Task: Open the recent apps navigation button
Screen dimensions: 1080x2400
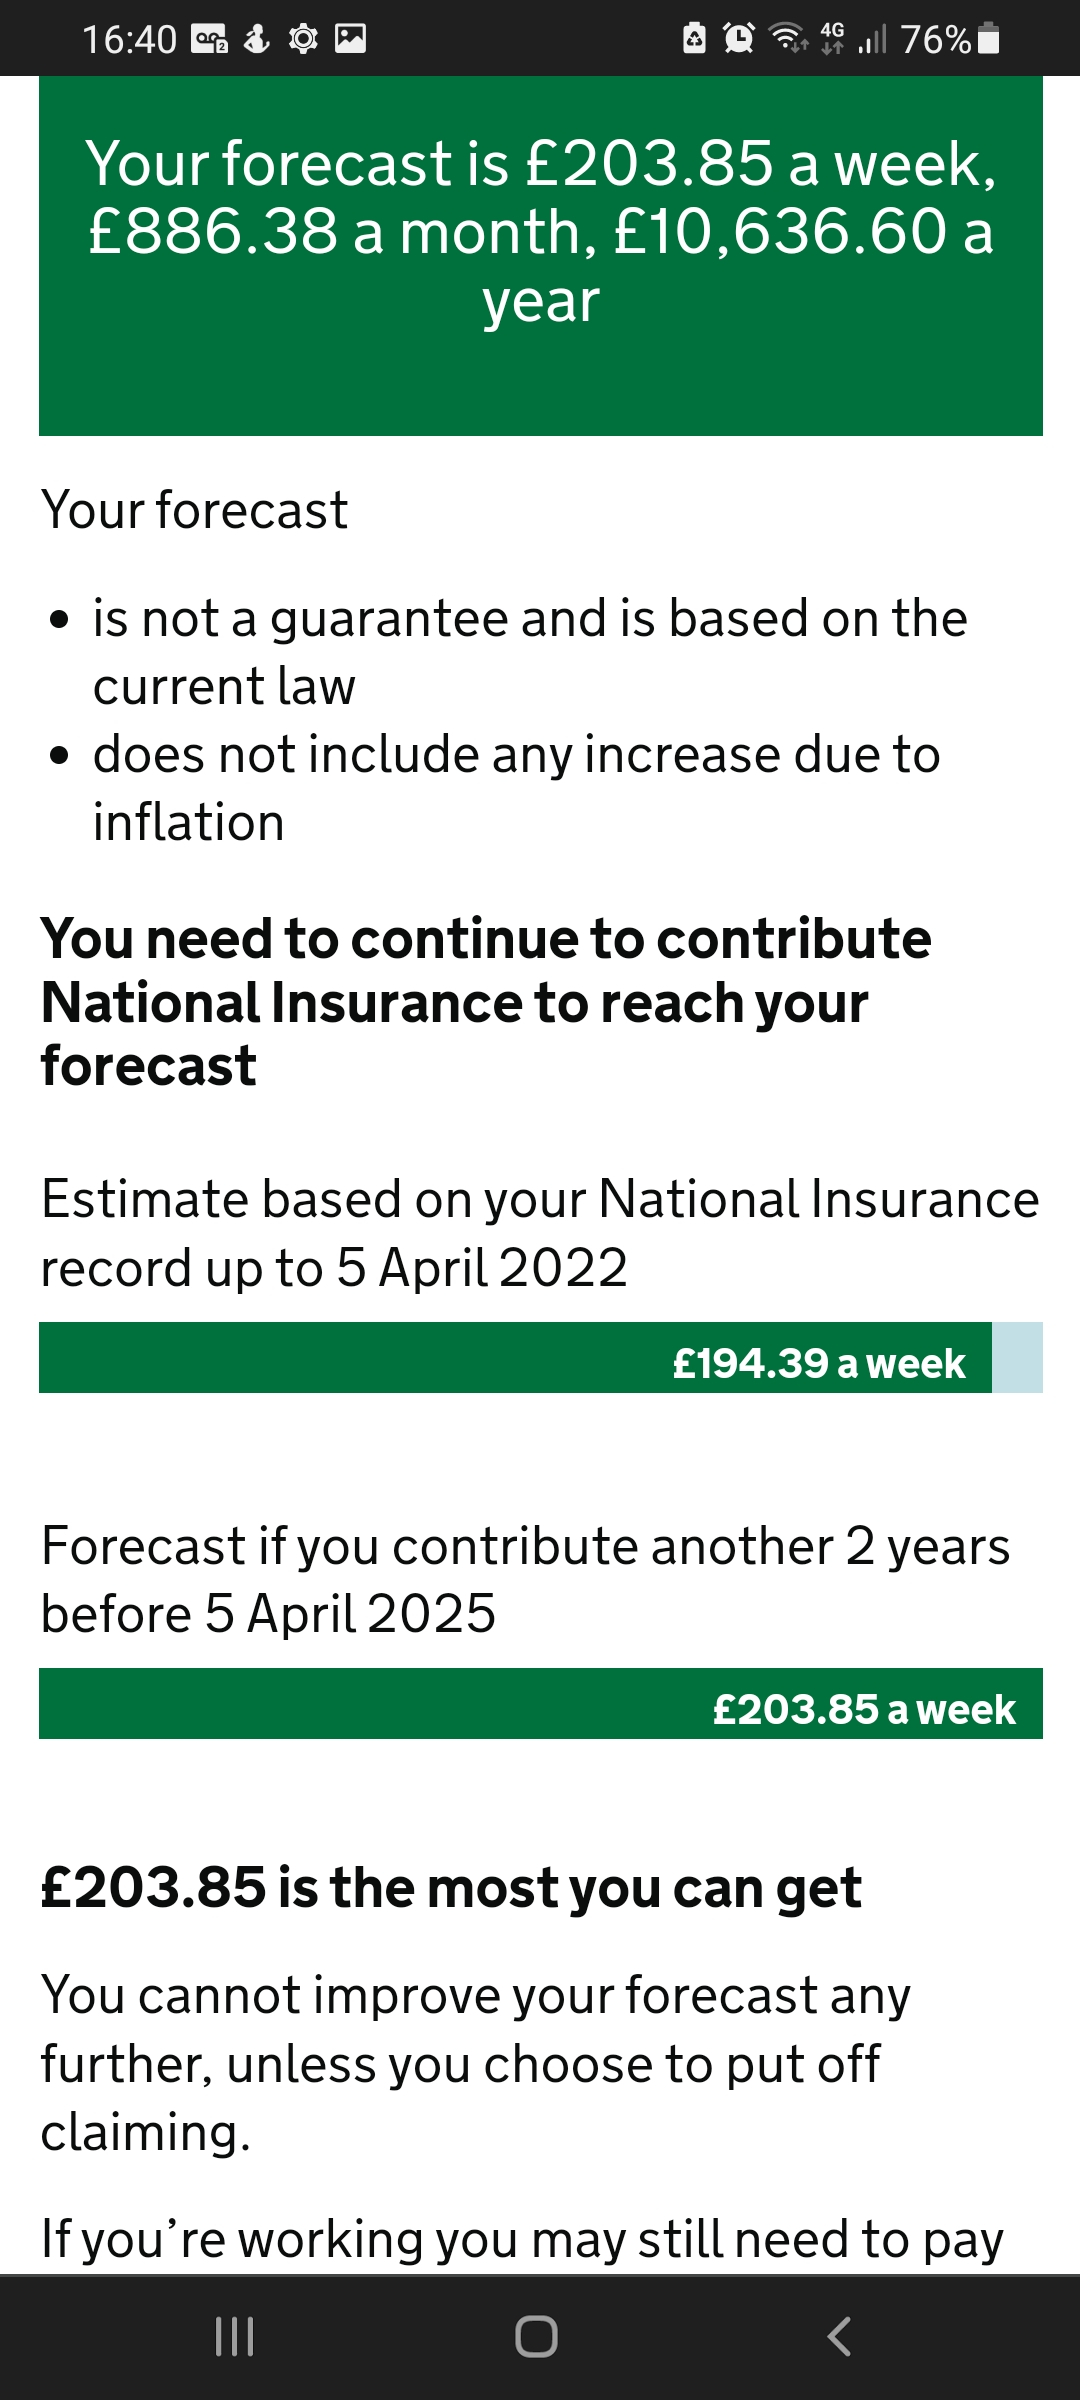Action: pyautogui.click(x=235, y=2337)
